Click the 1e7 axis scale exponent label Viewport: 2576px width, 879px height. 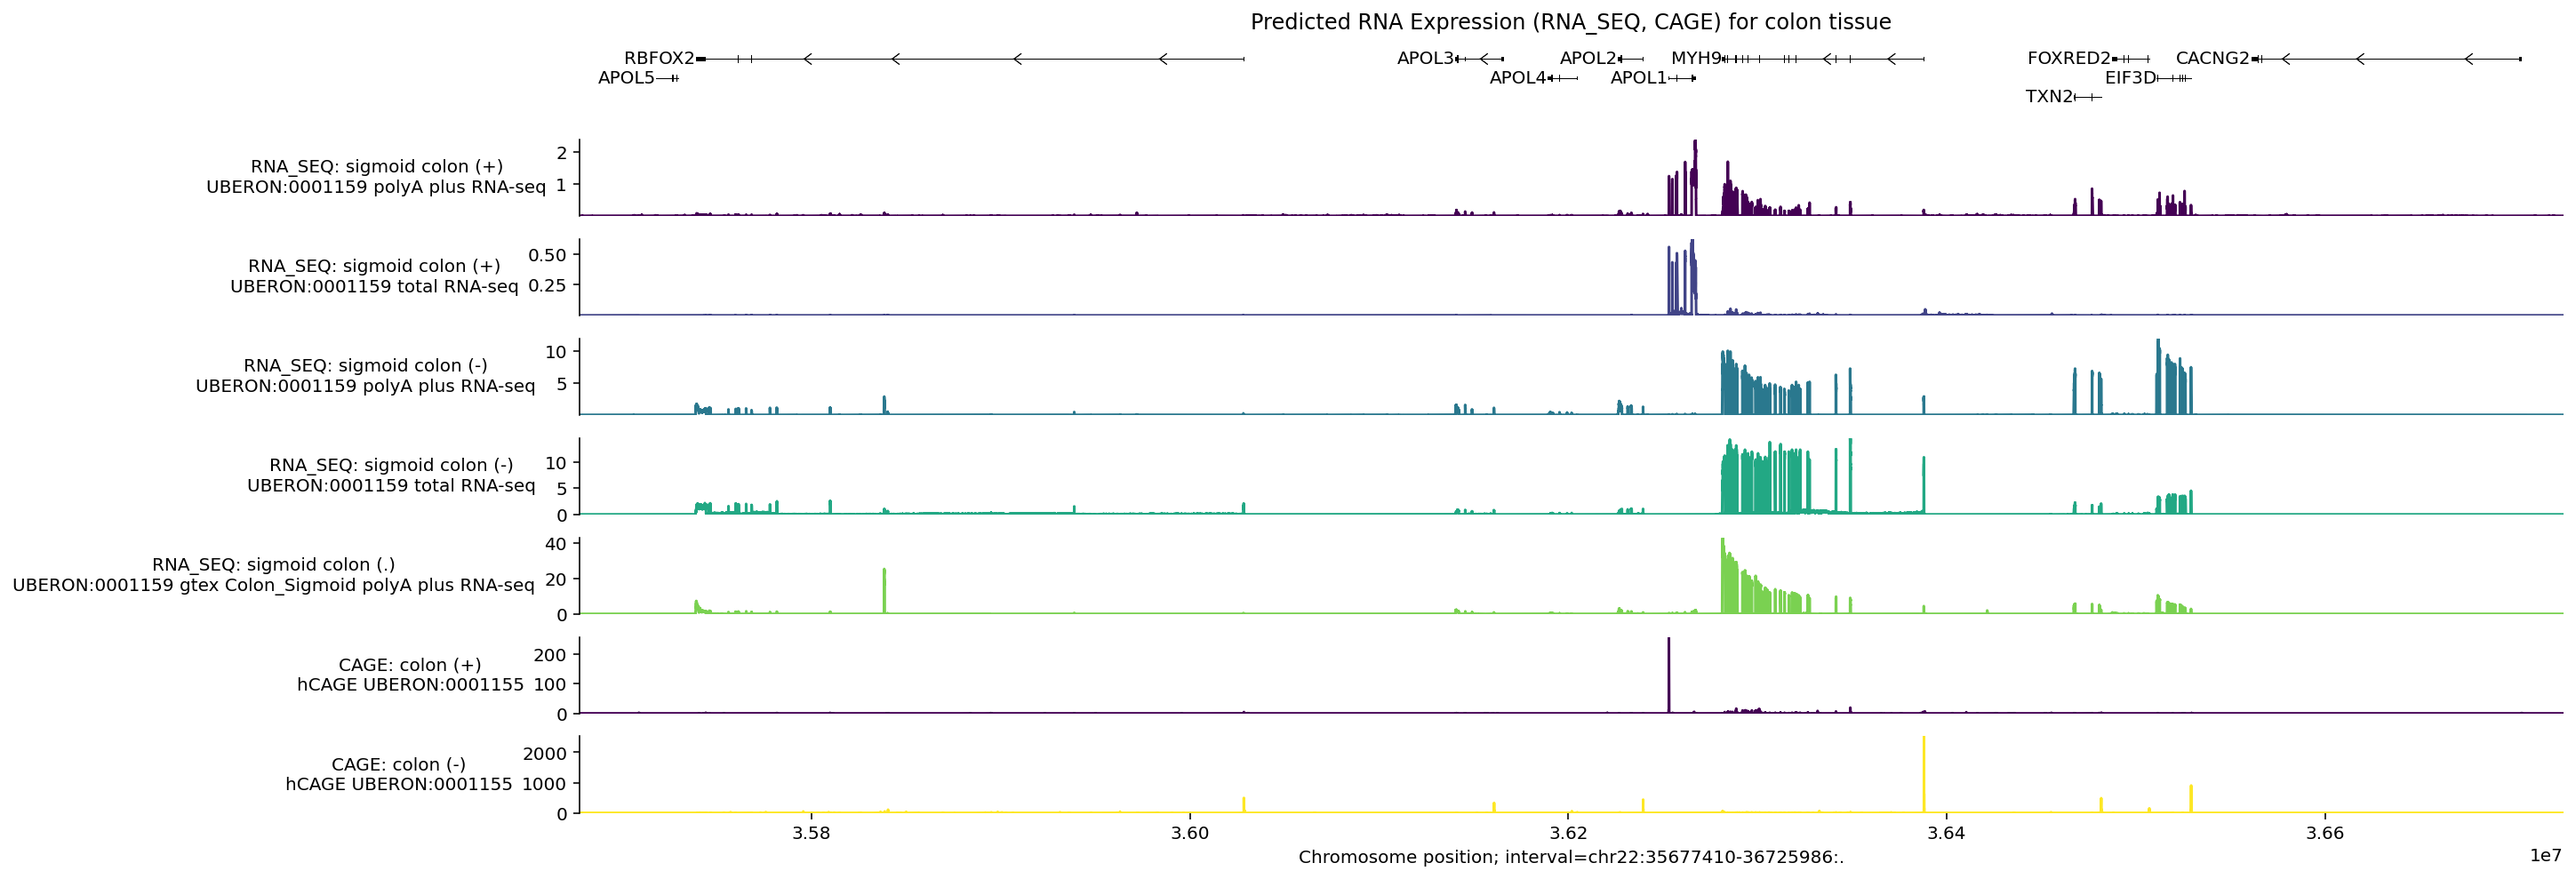(x=2545, y=856)
